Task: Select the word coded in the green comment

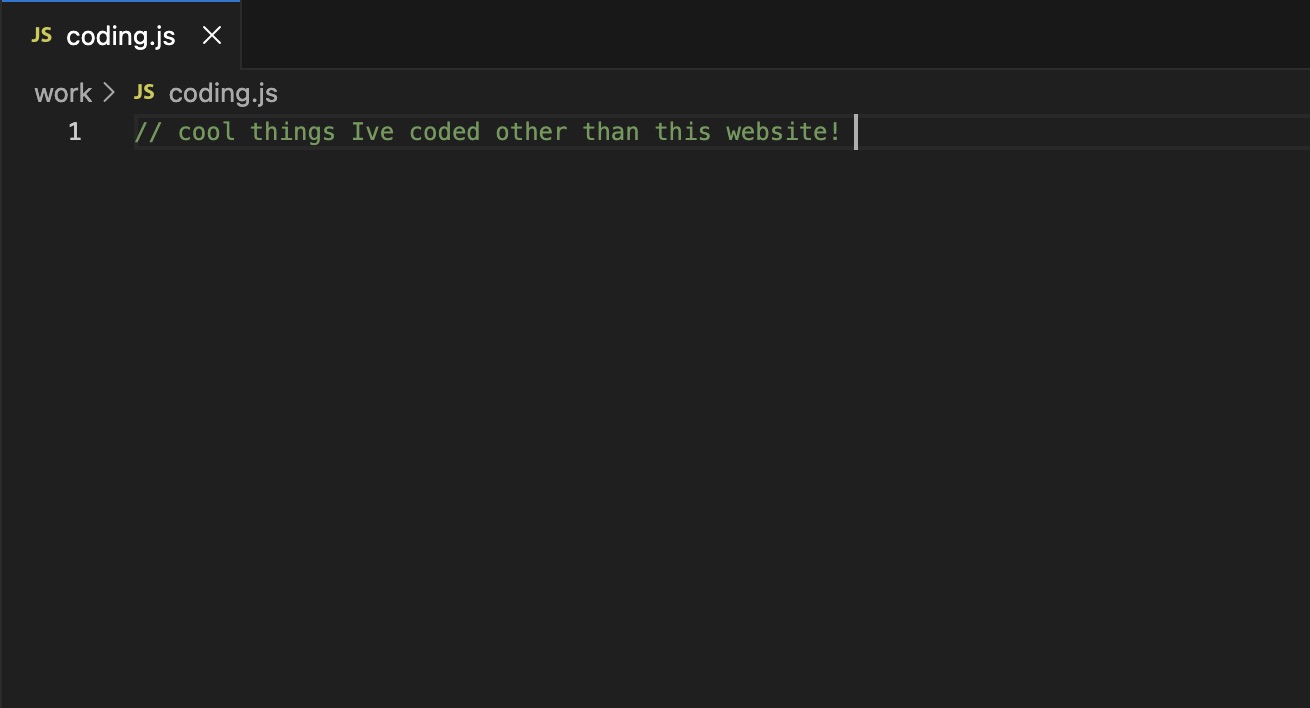Action: 446,131
